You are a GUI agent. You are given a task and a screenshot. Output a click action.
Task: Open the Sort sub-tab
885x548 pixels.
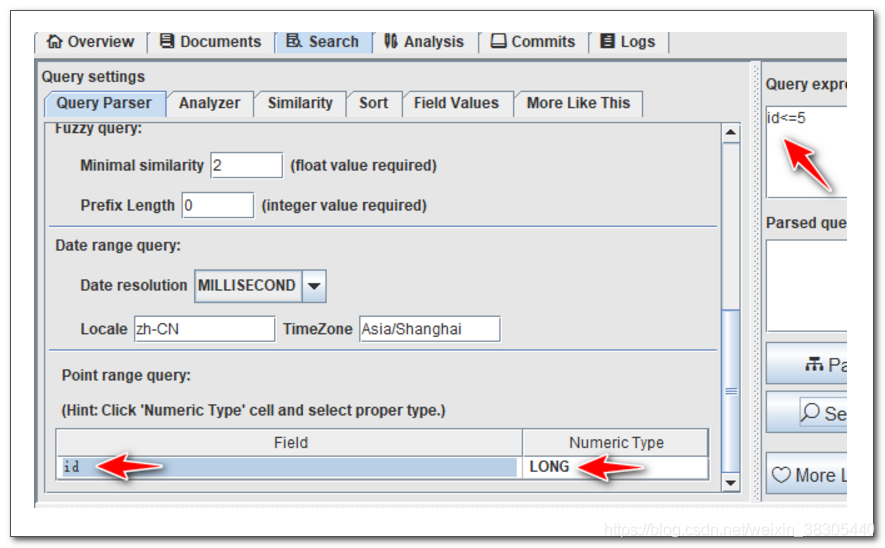coord(374,103)
